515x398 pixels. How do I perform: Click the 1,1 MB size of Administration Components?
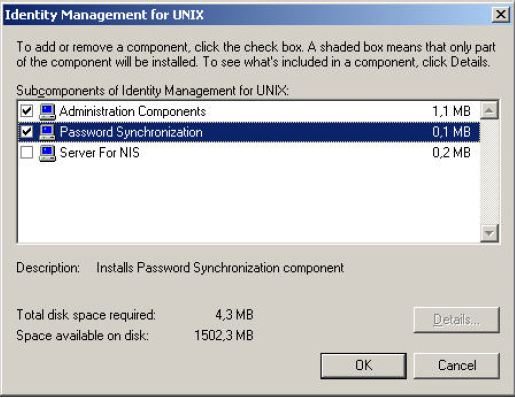tap(451, 111)
